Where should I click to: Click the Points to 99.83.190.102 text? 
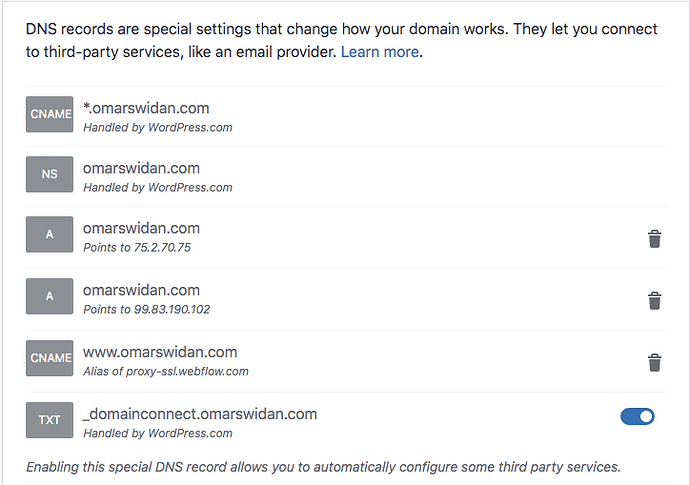point(147,310)
